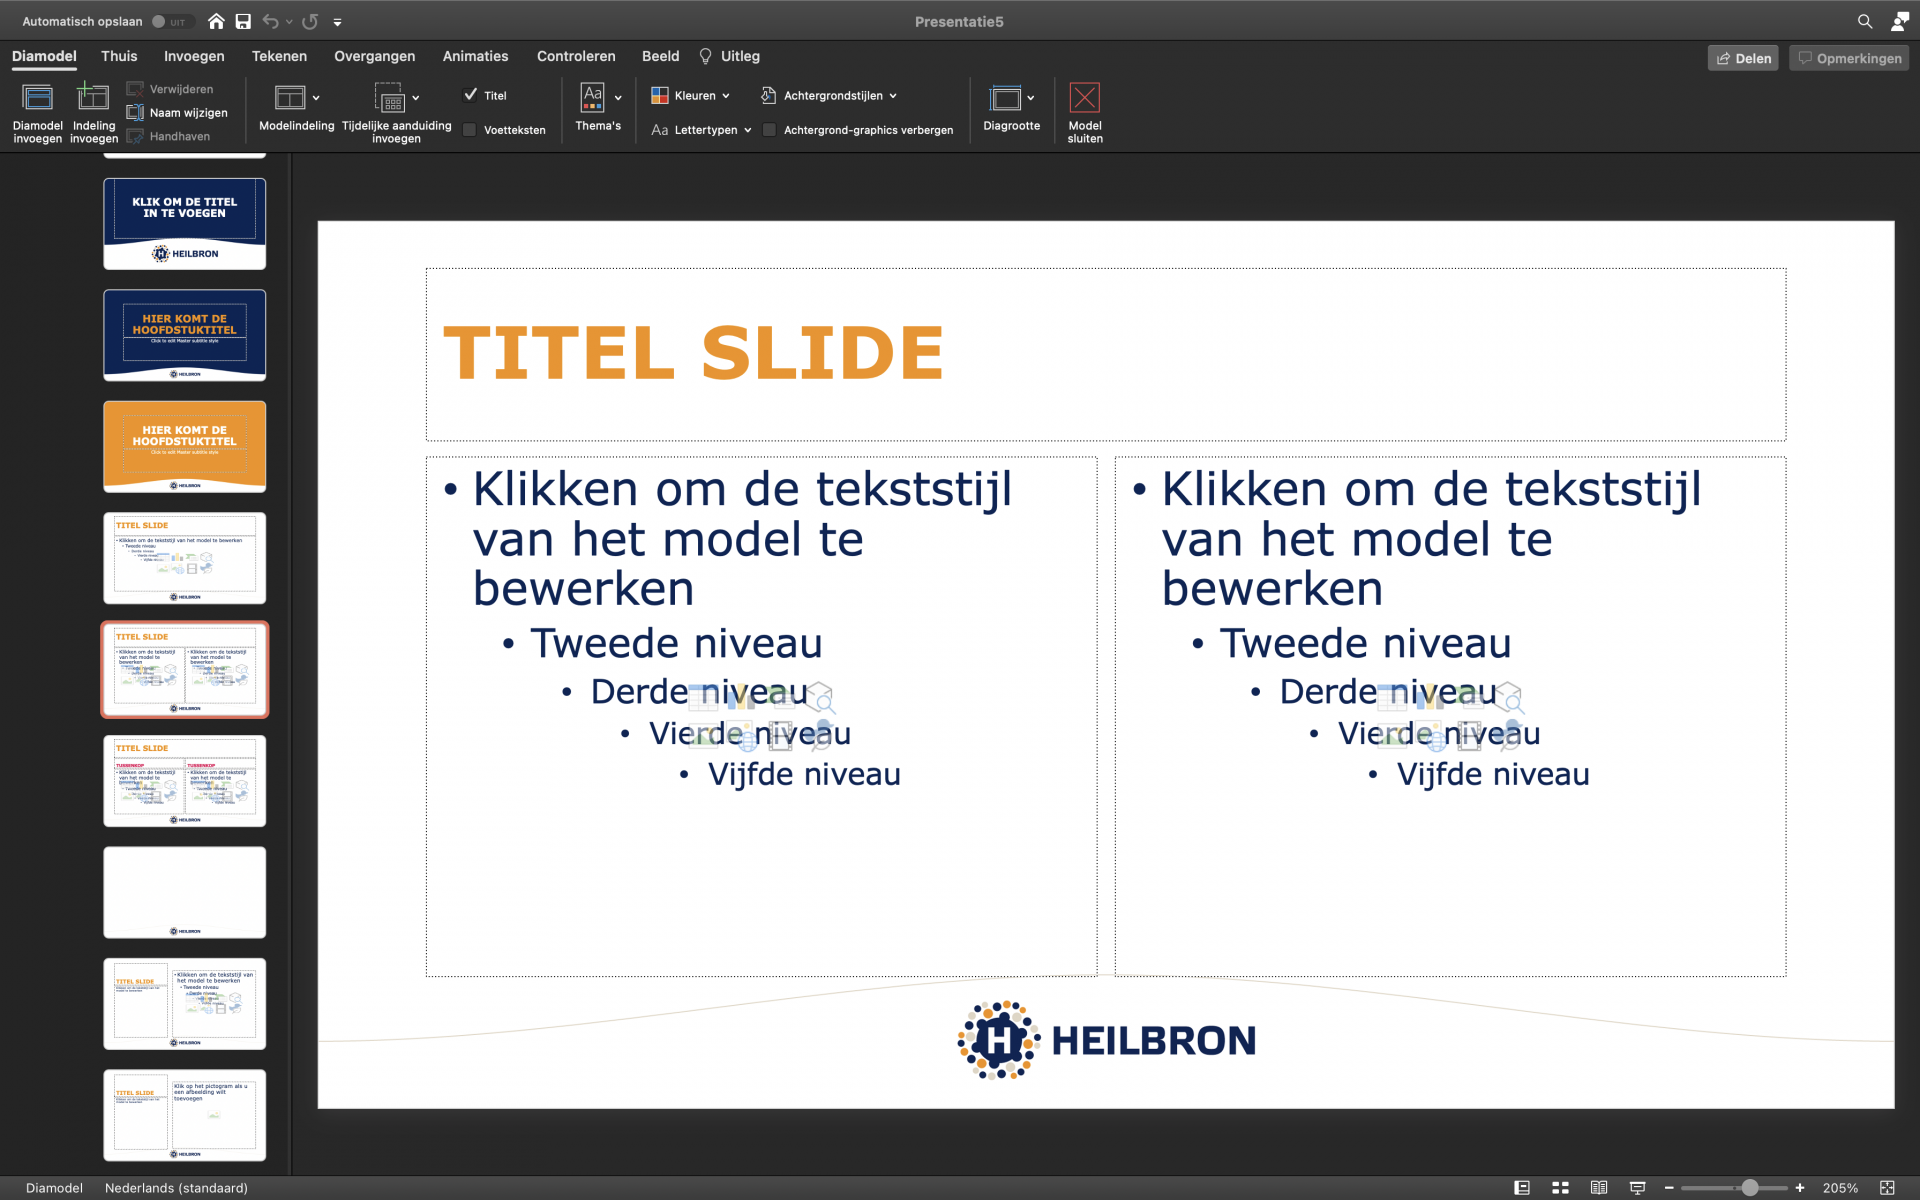Uncheck the Titel checkbox

[471, 95]
